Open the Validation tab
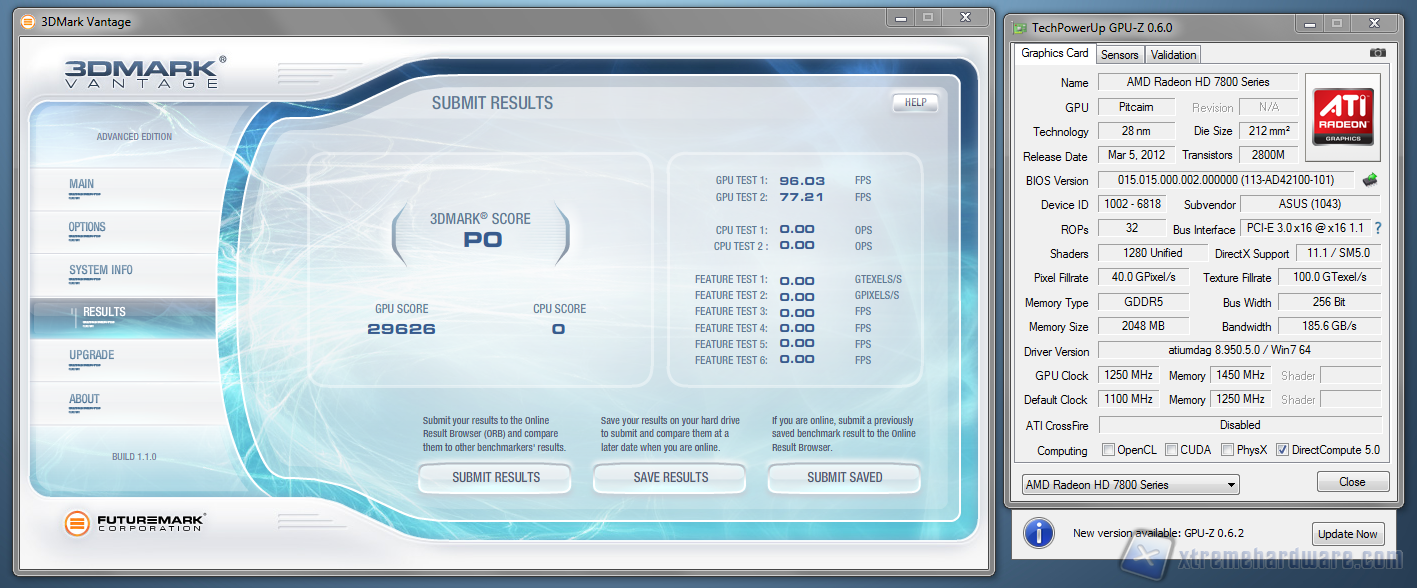This screenshot has width=1417, height=588. (1173, 55)
